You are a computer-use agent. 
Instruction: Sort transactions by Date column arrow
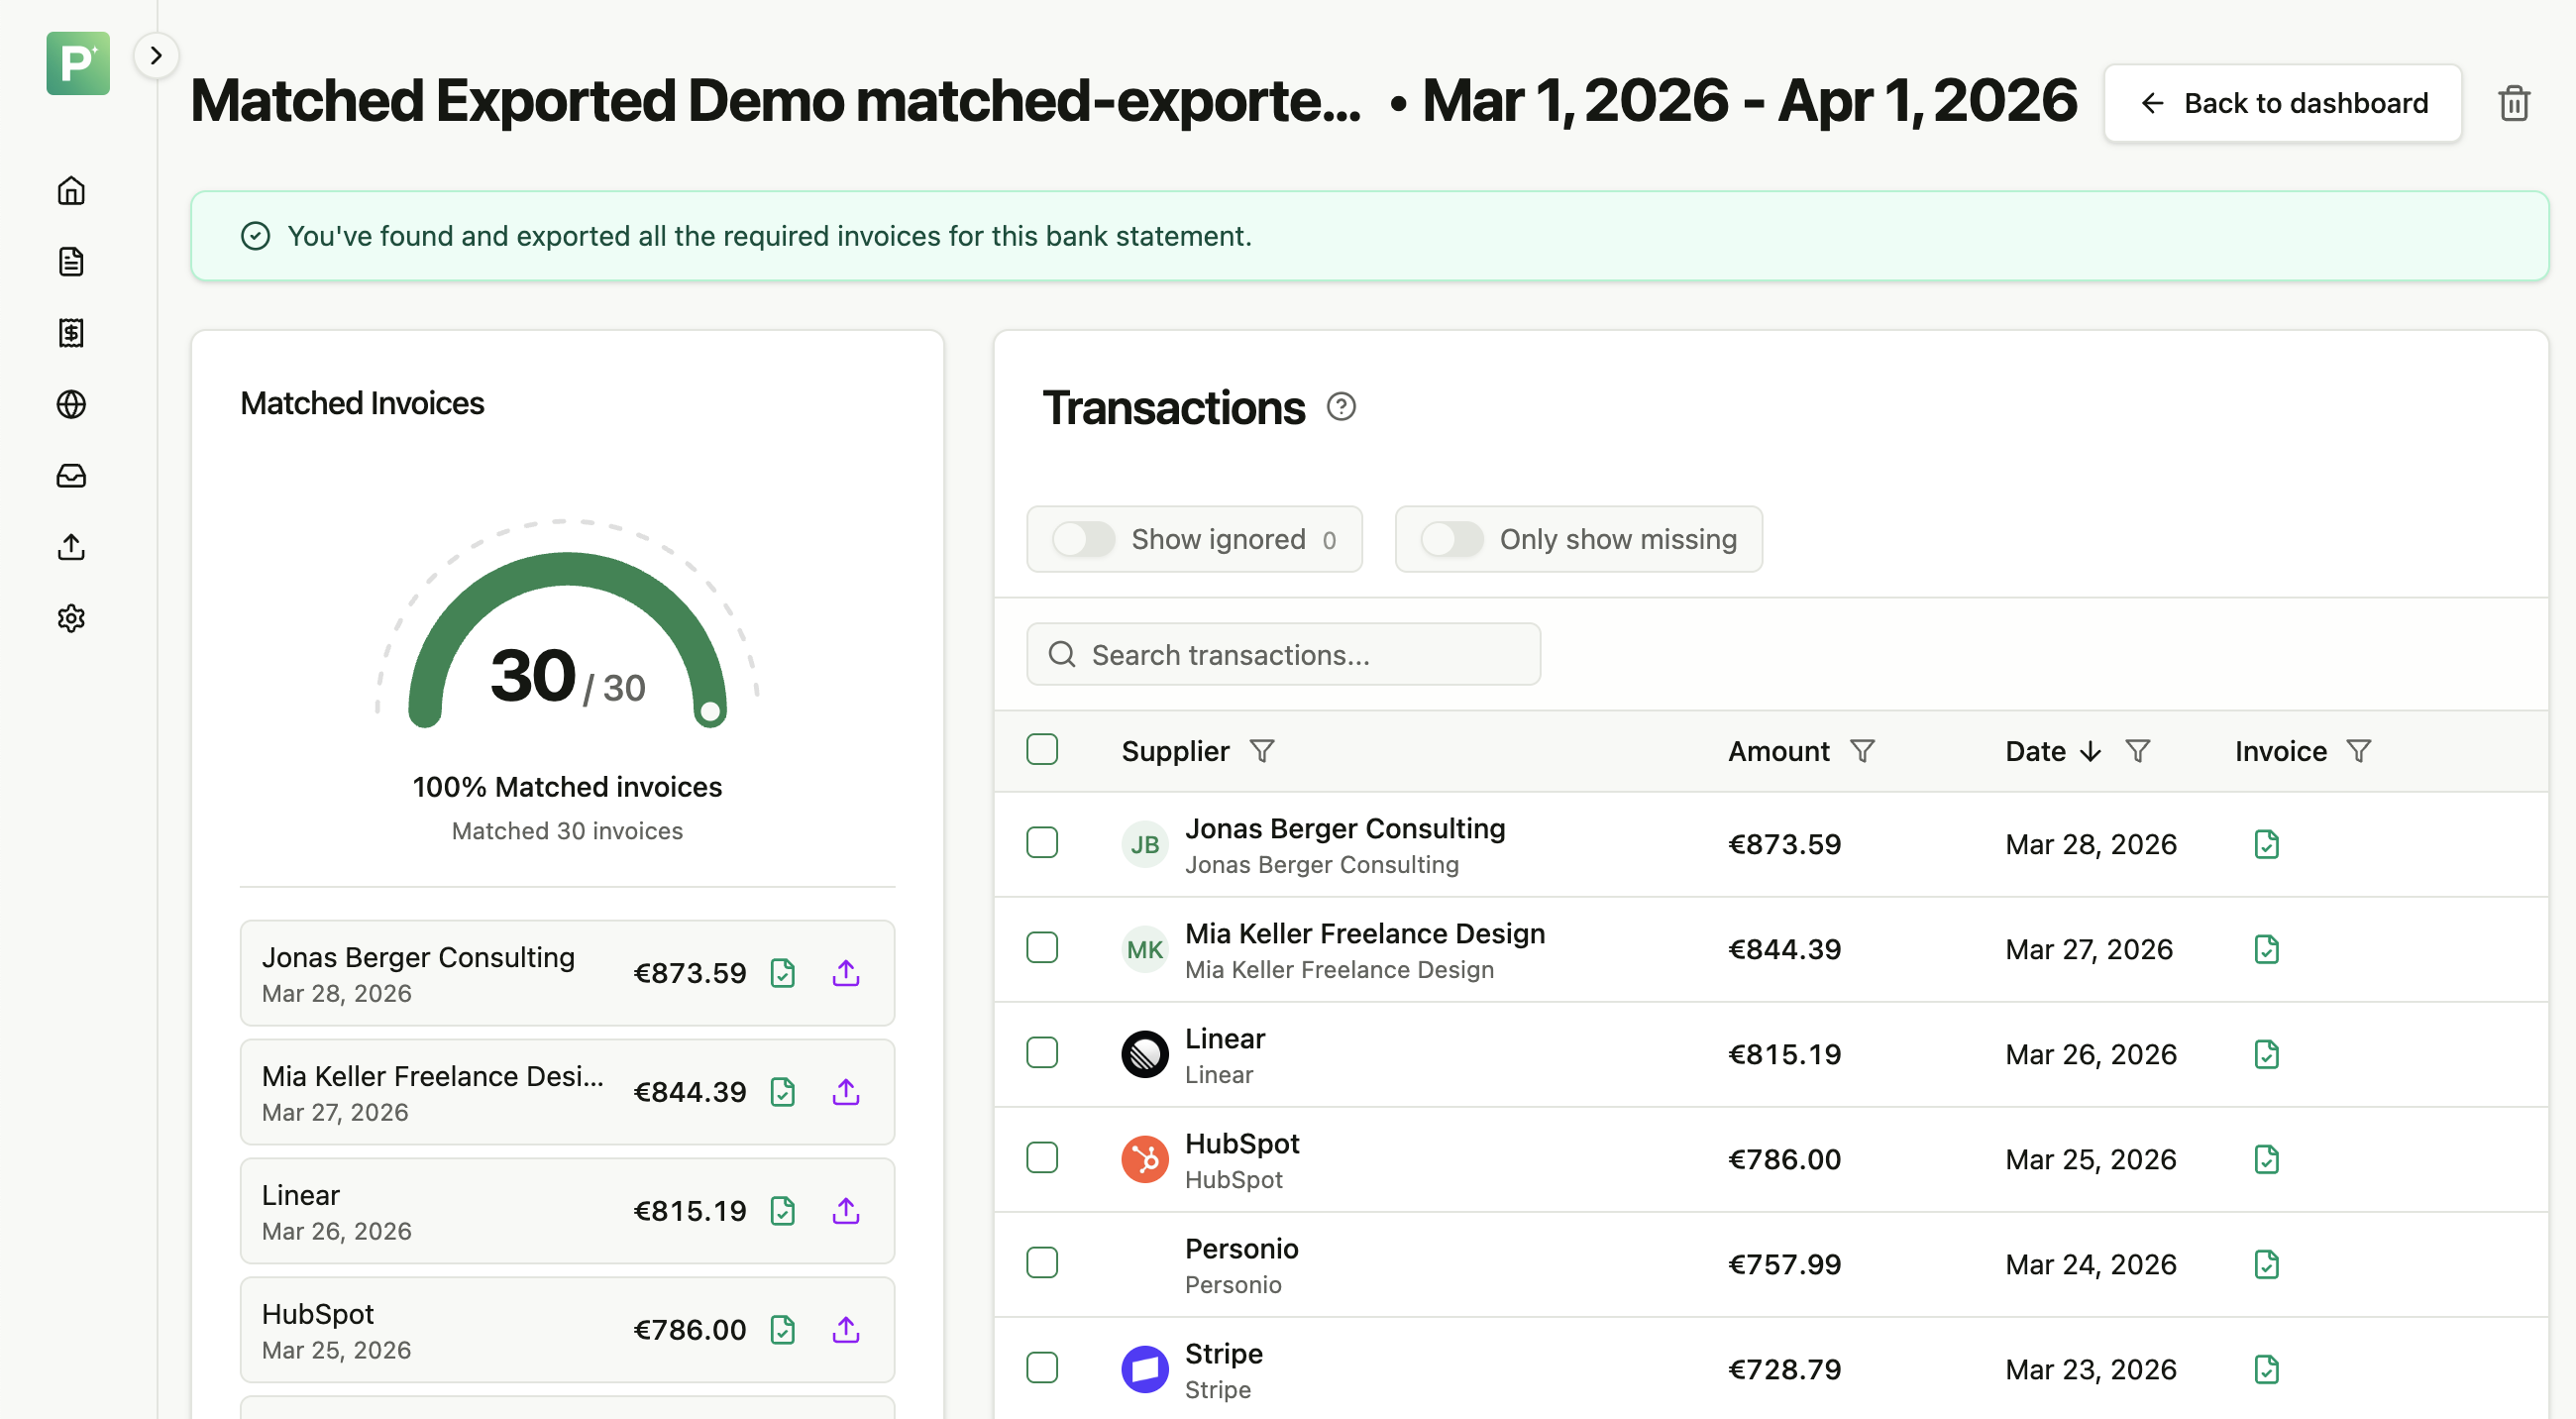coord(2090,752)
